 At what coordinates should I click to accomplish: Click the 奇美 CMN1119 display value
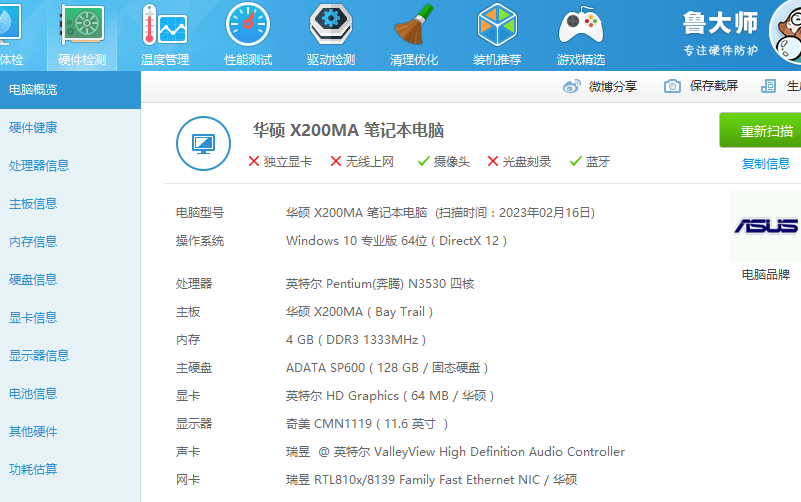[x=367, y=424]
